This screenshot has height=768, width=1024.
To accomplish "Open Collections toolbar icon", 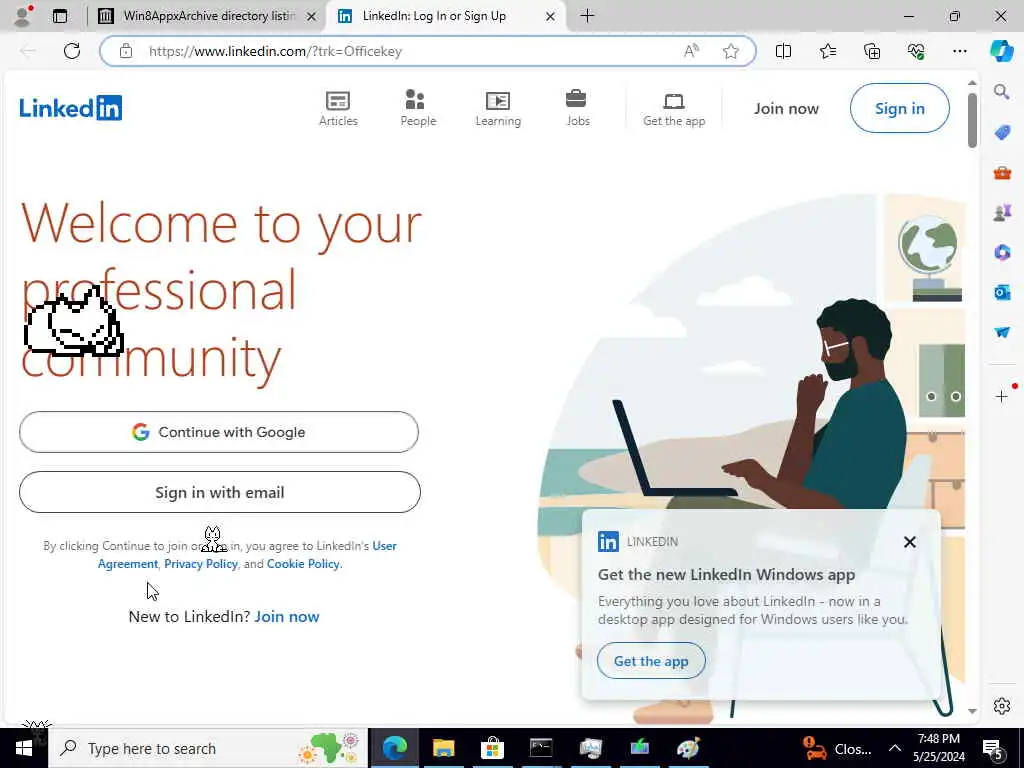I will (x=872, y=51).
